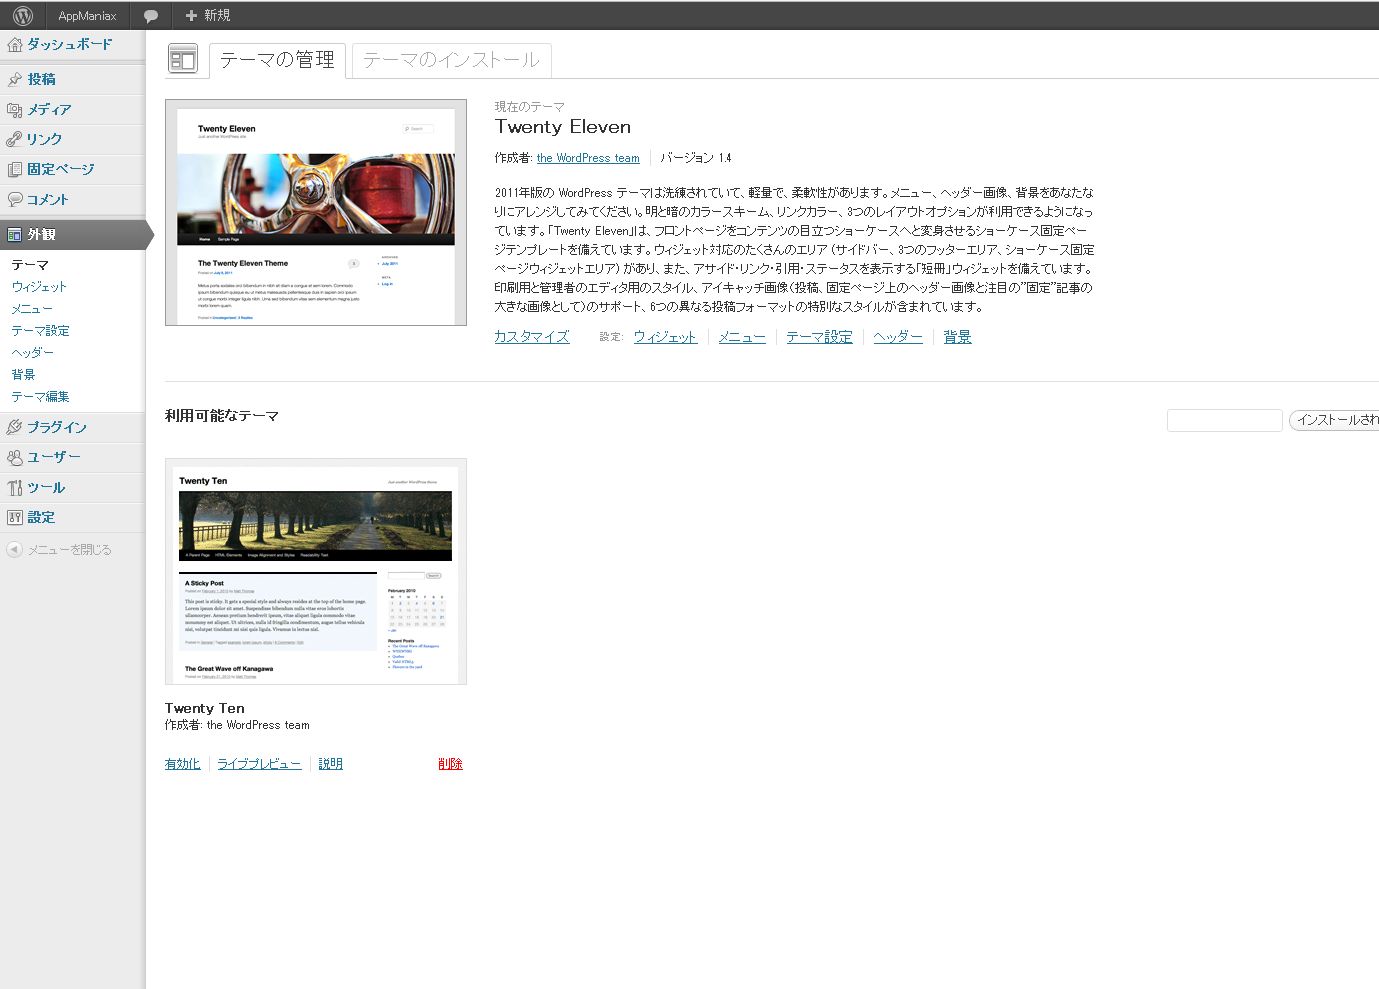Open the ウィジェット submenu item

39,287
